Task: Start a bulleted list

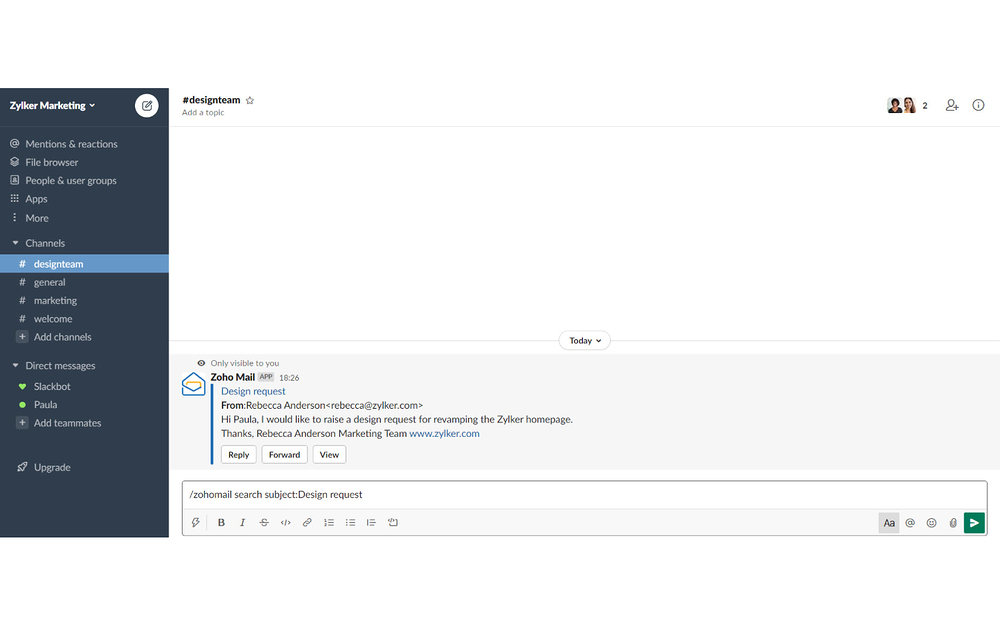Action: 350,522
